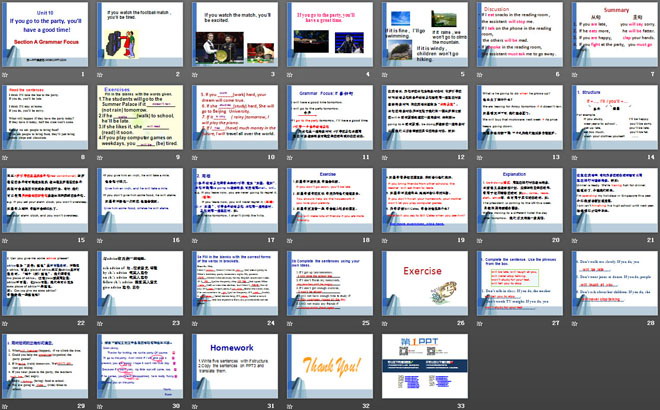Click the transition star icon under slide 24
The height and width of the screenshot is (410, 660).
pos(195,323)
